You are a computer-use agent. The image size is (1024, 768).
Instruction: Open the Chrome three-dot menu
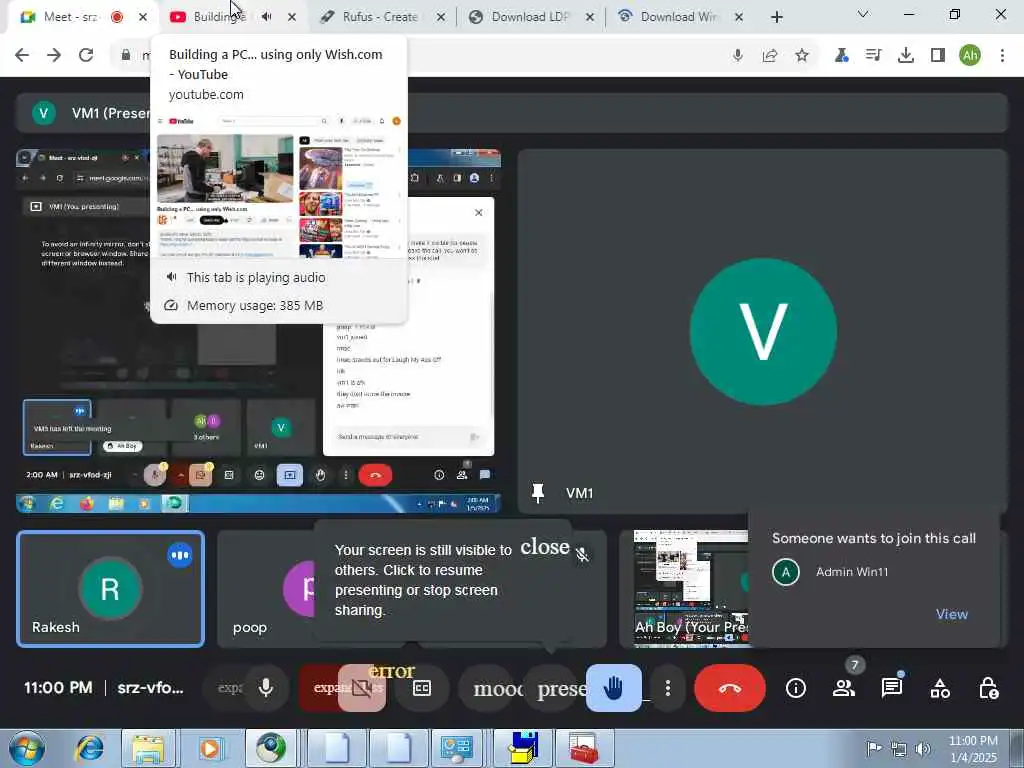click(1002, 56)
